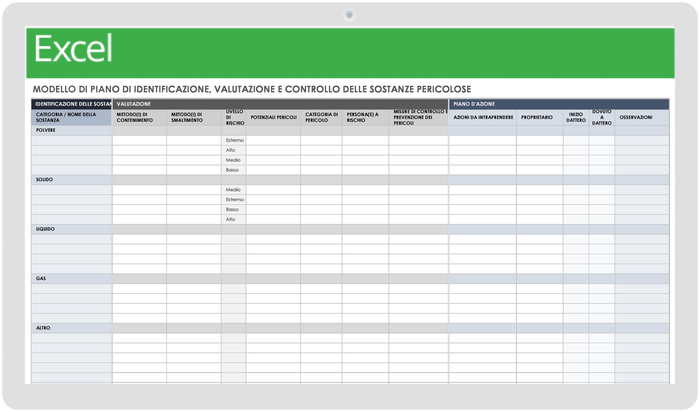The width and height of the screenshot is (700, 412).
Task: Click 'METODO(I) DI SMALTIMENTO' column header
Action: click(x=194, y=117)
